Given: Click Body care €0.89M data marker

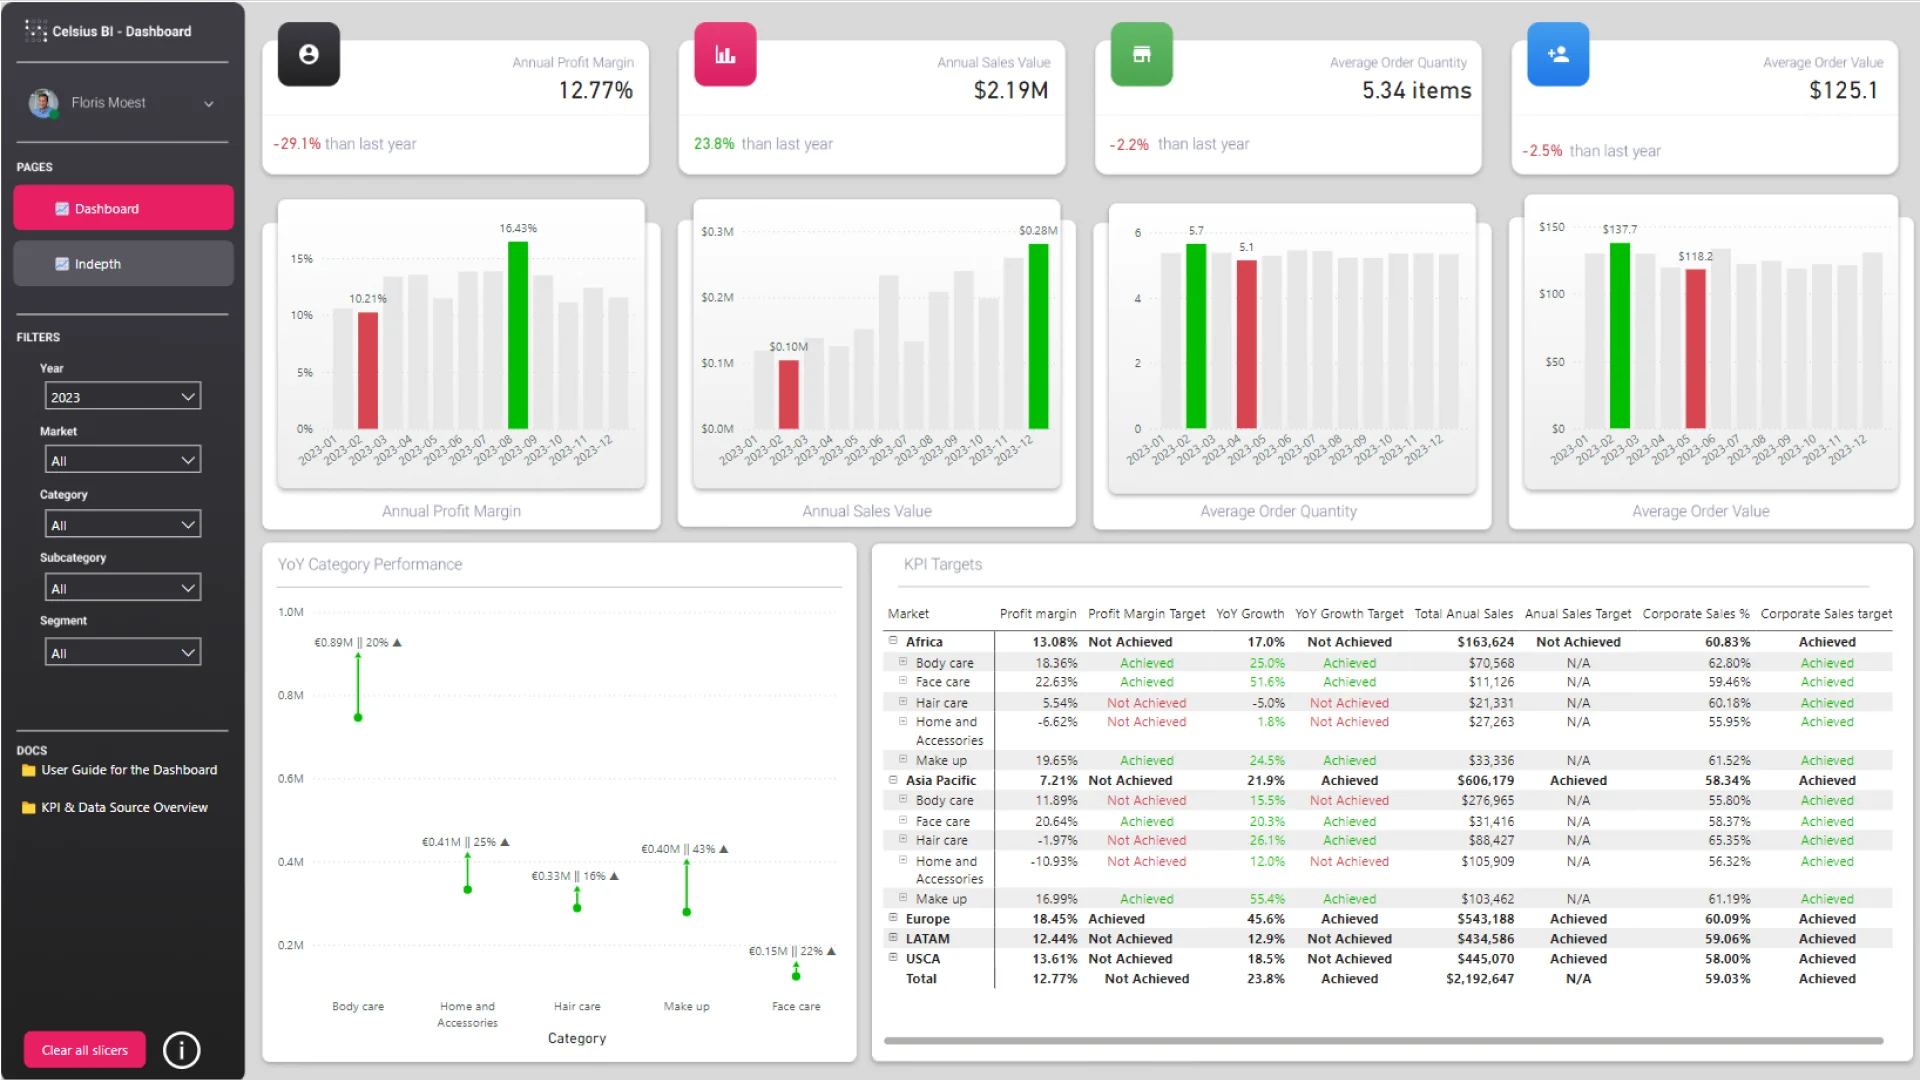Looking at the screenshot, I should pos(358,717).
